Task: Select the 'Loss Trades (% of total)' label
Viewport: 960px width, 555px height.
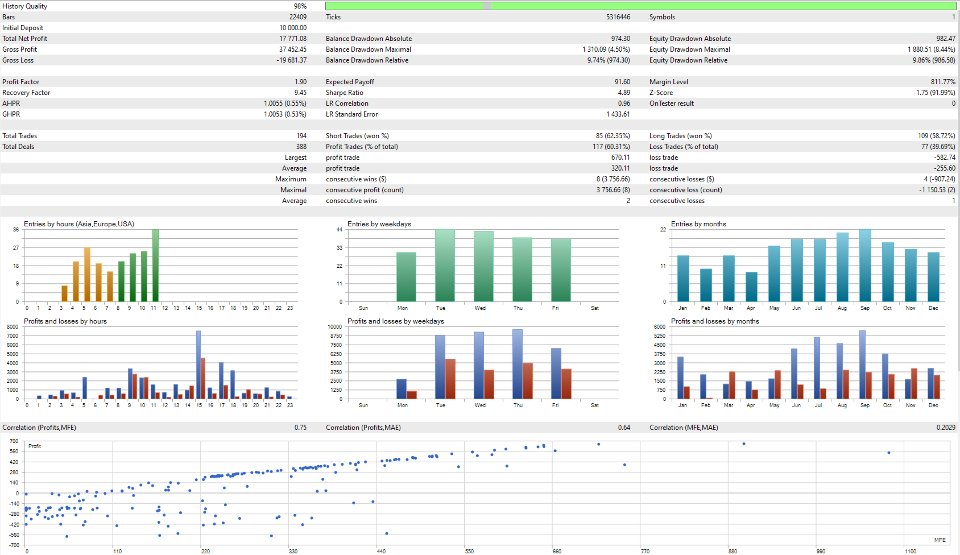Action: click(x=683, y=147)
